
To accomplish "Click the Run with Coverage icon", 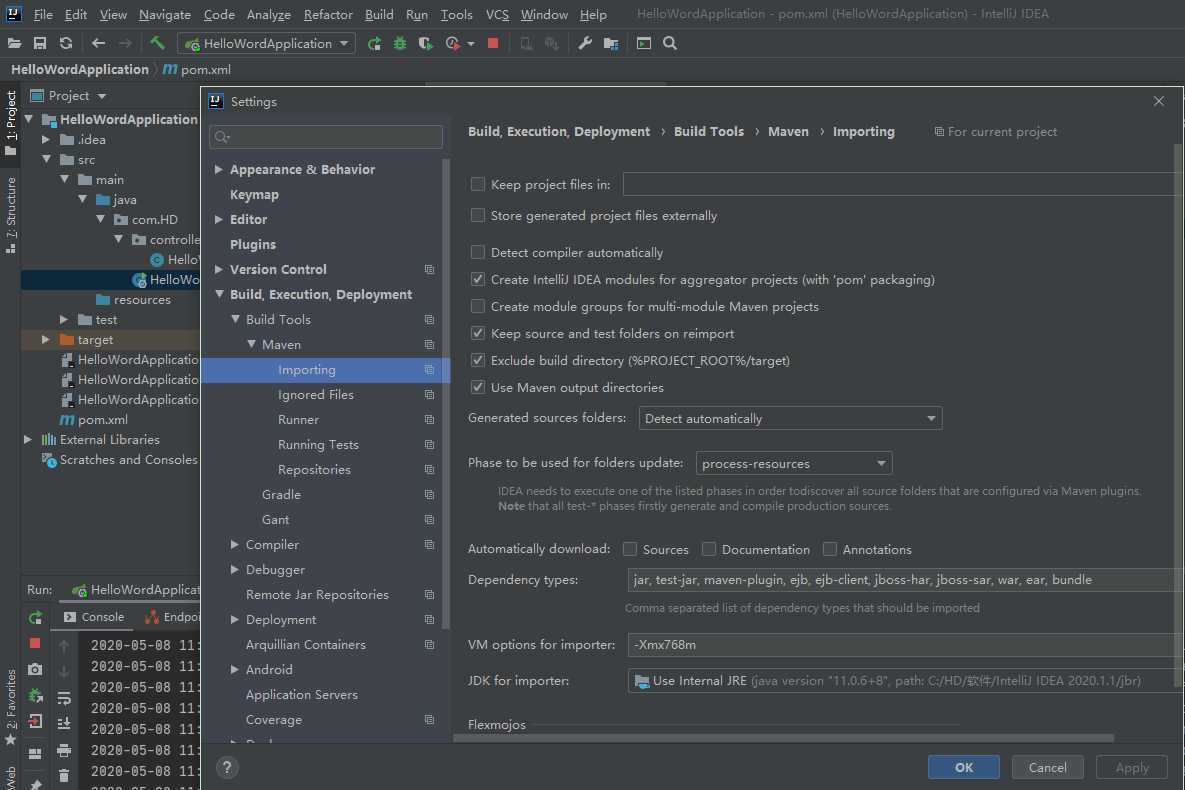I will [x=425, y=44].
